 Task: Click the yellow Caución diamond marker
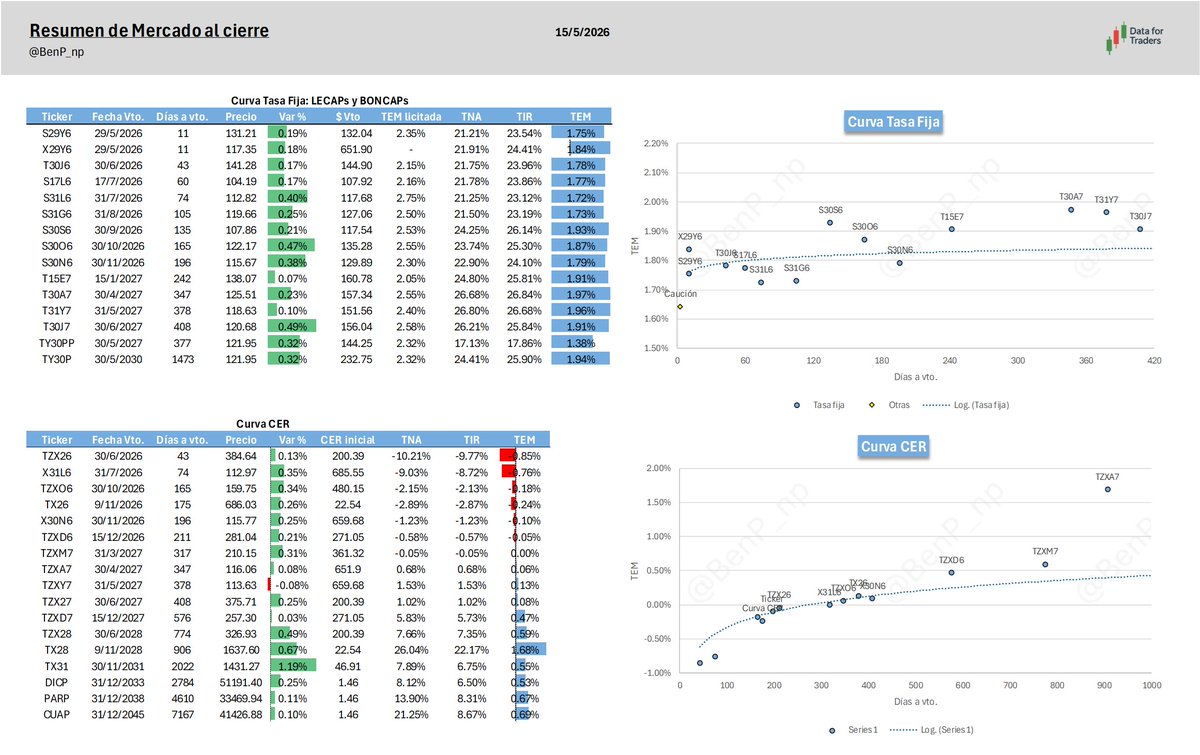coord(680,306)
